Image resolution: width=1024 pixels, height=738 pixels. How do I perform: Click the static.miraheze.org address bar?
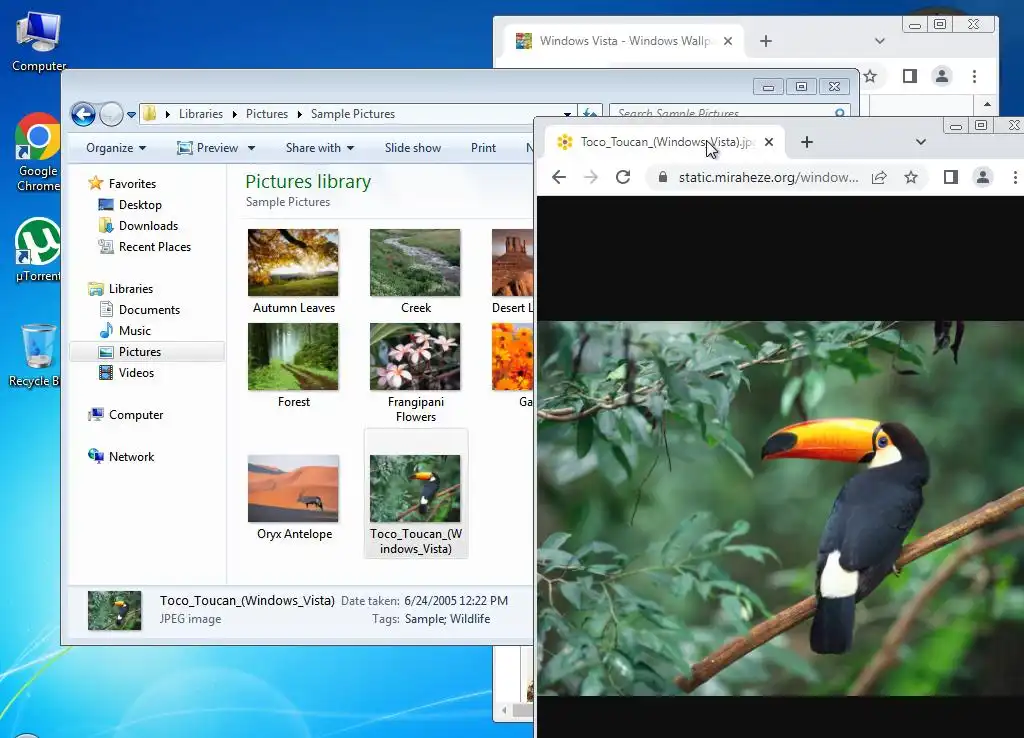768,177
